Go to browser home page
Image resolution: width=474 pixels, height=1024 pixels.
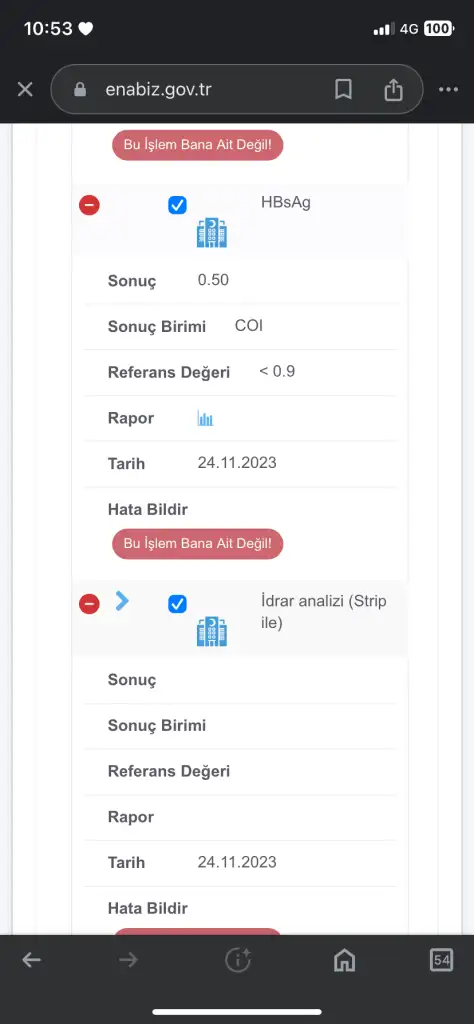click(344, 959)
